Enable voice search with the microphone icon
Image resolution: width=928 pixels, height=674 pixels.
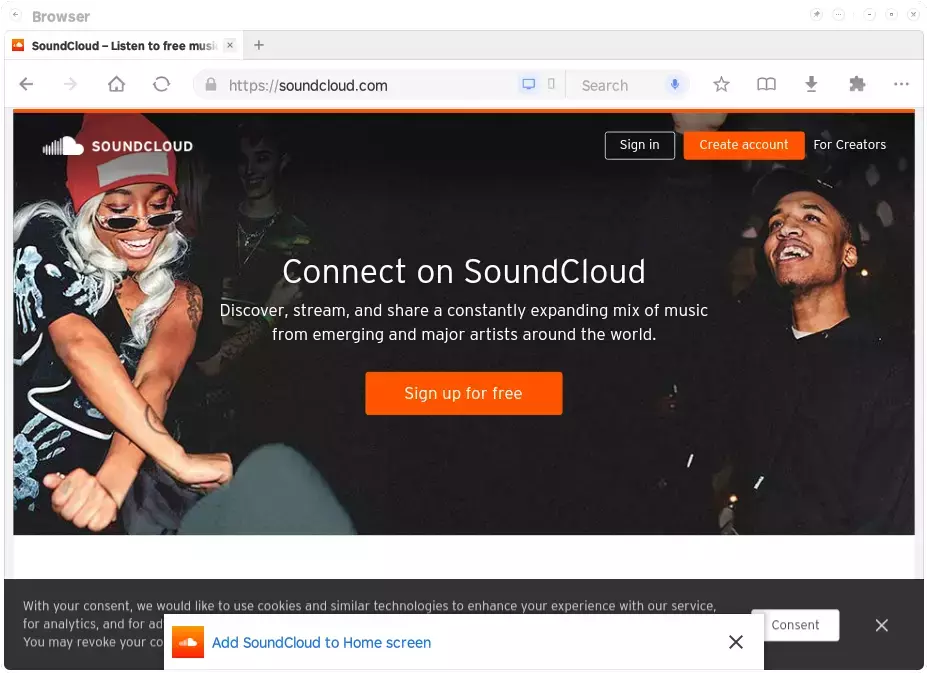coord(675,84)
